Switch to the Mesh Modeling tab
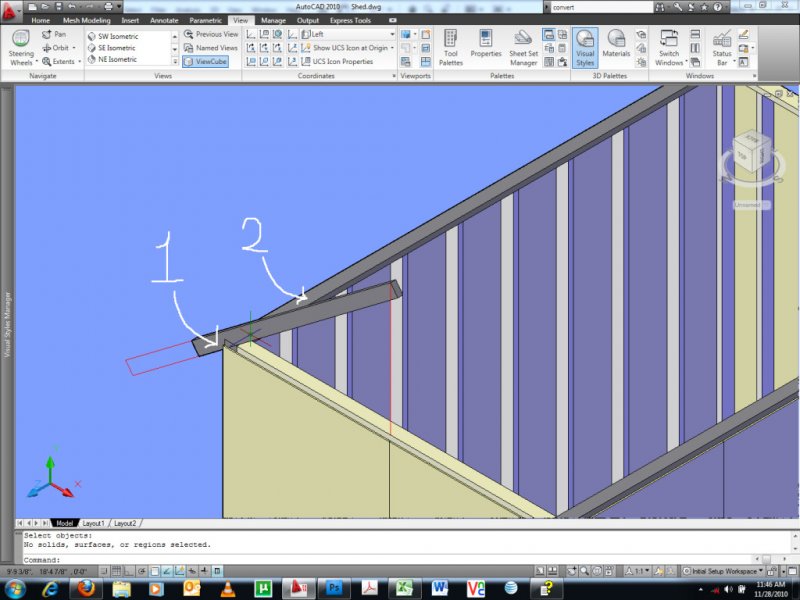 87,20
